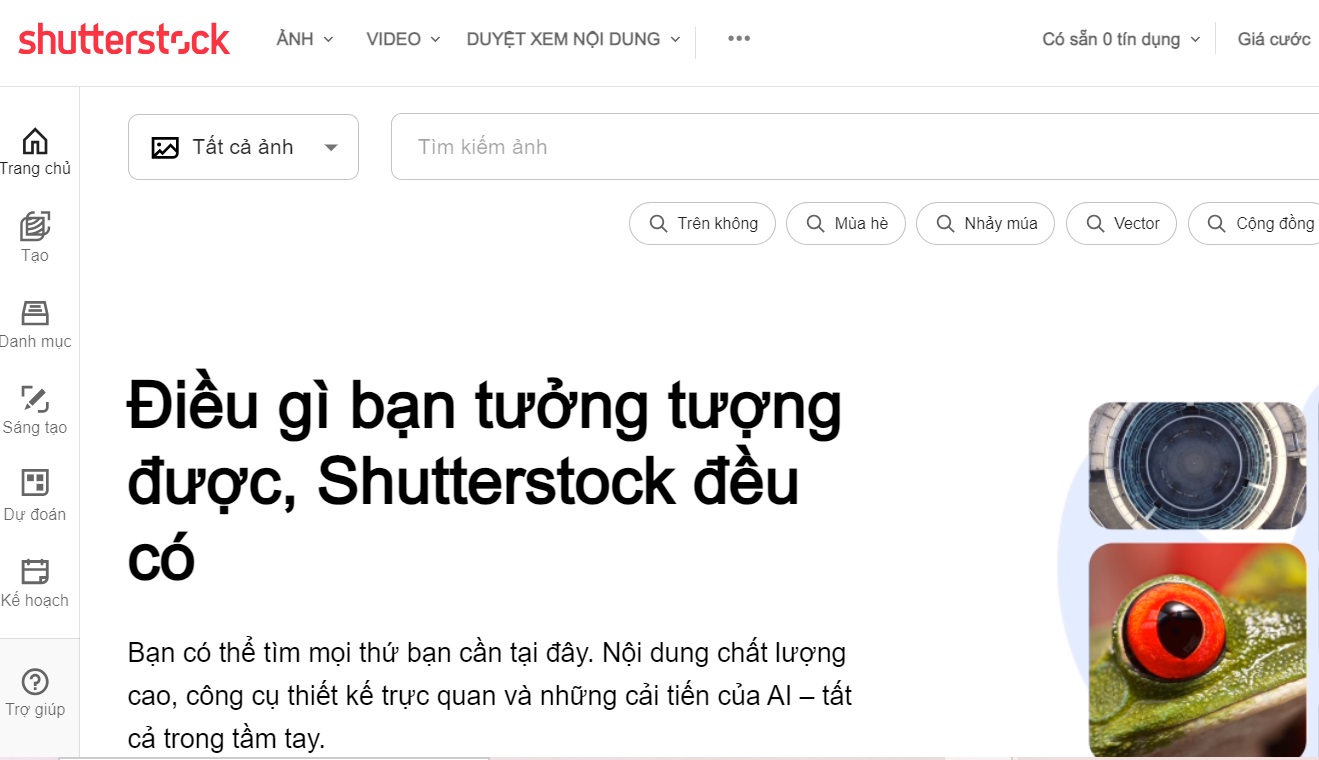The image size is (1319, 760).
Task: Click paragraph Bạn có thể tìm mọi thứ
Action: (x=490, y=696)
